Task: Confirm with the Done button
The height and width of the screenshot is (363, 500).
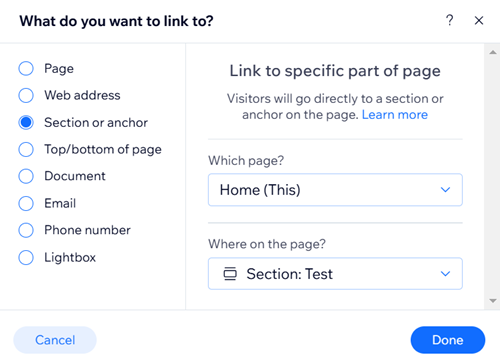Action: point(448,340)
